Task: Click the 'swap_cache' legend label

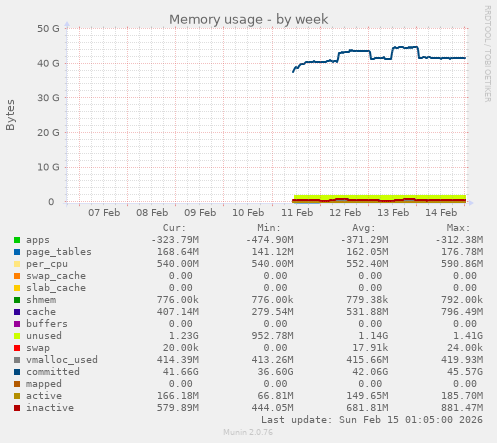Action: [x=56, y=276]
